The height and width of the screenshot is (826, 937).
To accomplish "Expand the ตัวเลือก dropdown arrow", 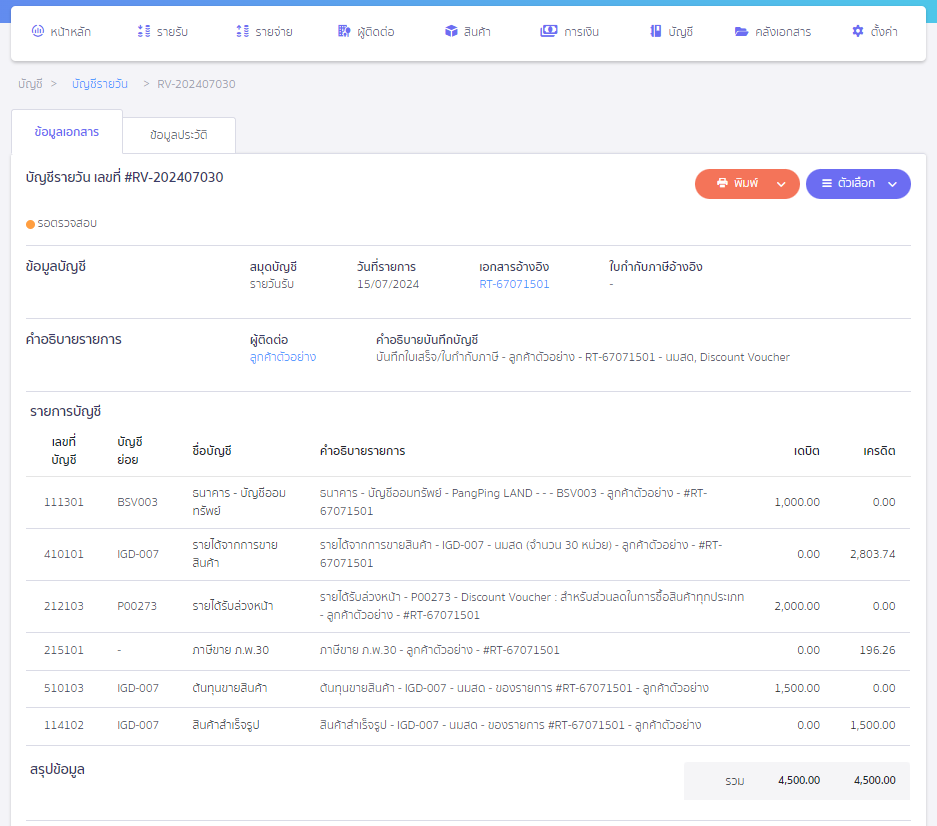I will [x=892, y=184].
